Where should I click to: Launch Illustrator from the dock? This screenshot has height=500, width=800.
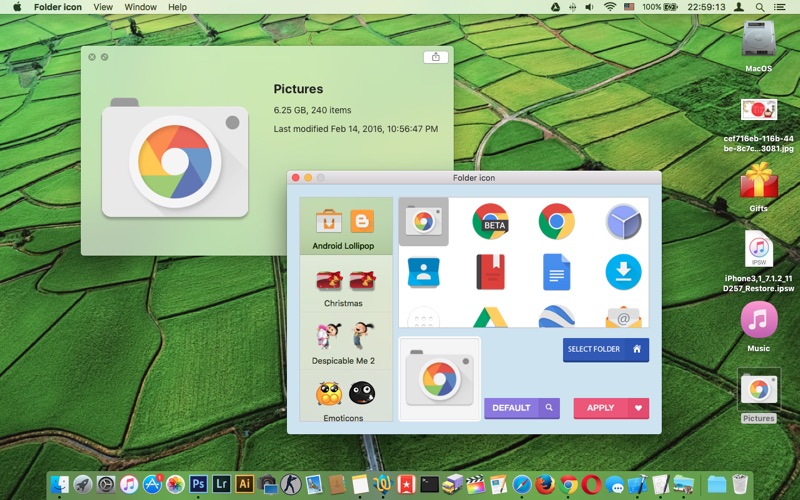coord(244,484)
